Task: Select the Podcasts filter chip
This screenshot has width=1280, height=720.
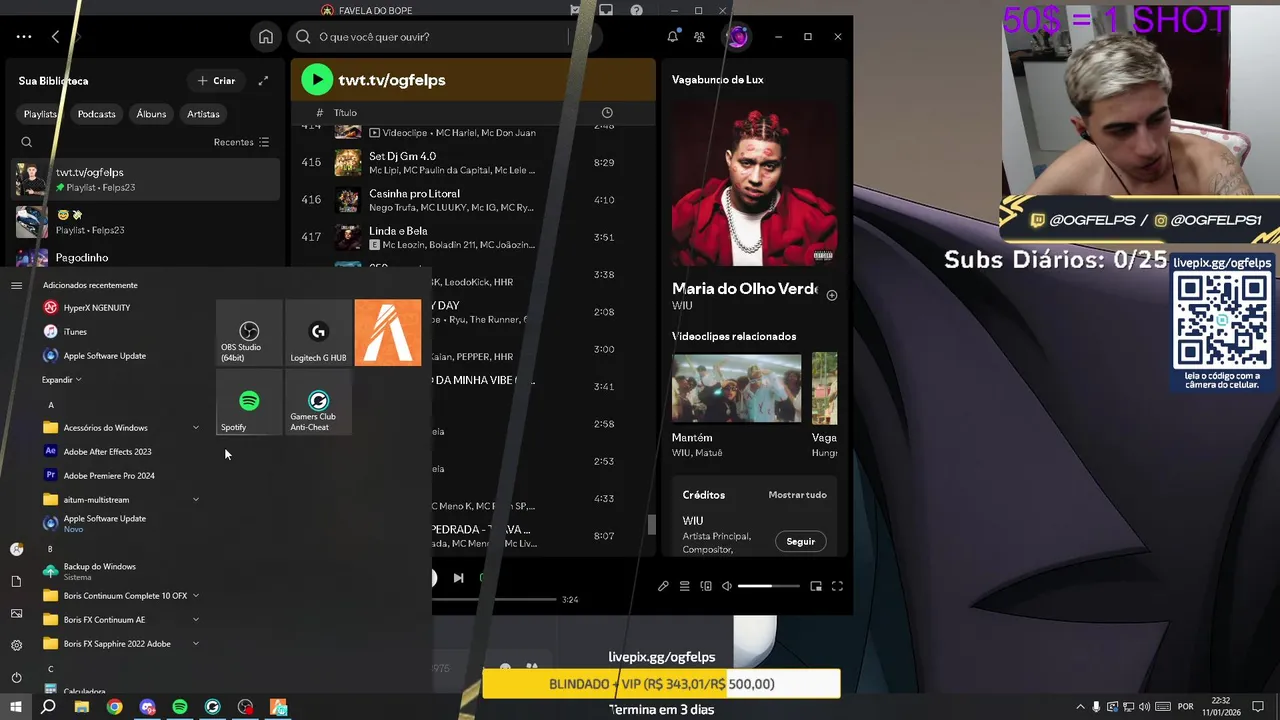Action: pos(97,114)
